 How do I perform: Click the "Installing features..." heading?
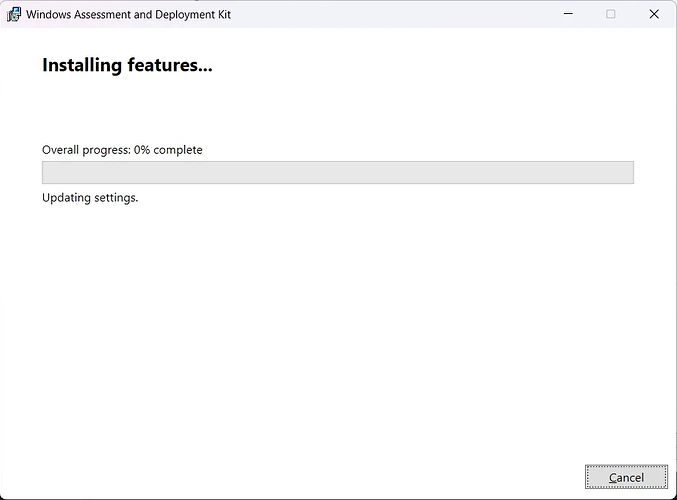coord(127,66)
